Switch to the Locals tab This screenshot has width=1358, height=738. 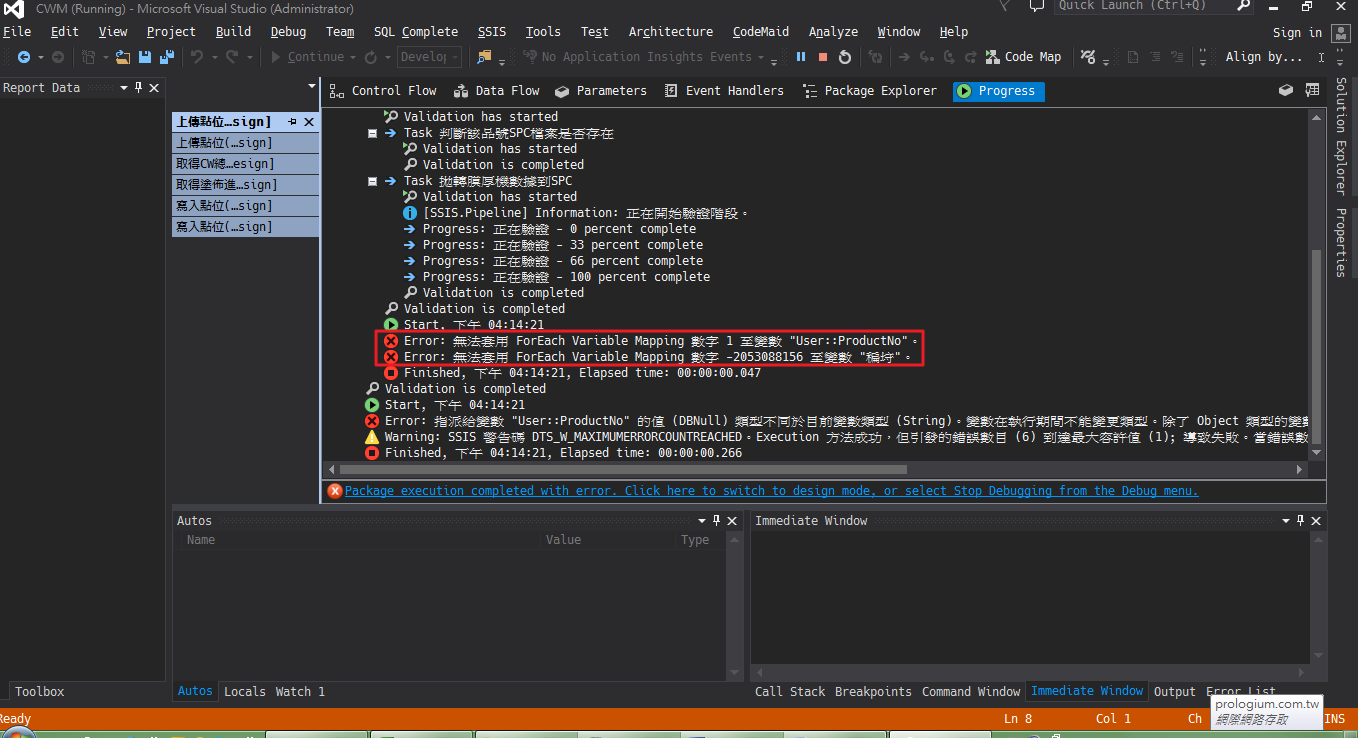[244, 692]
